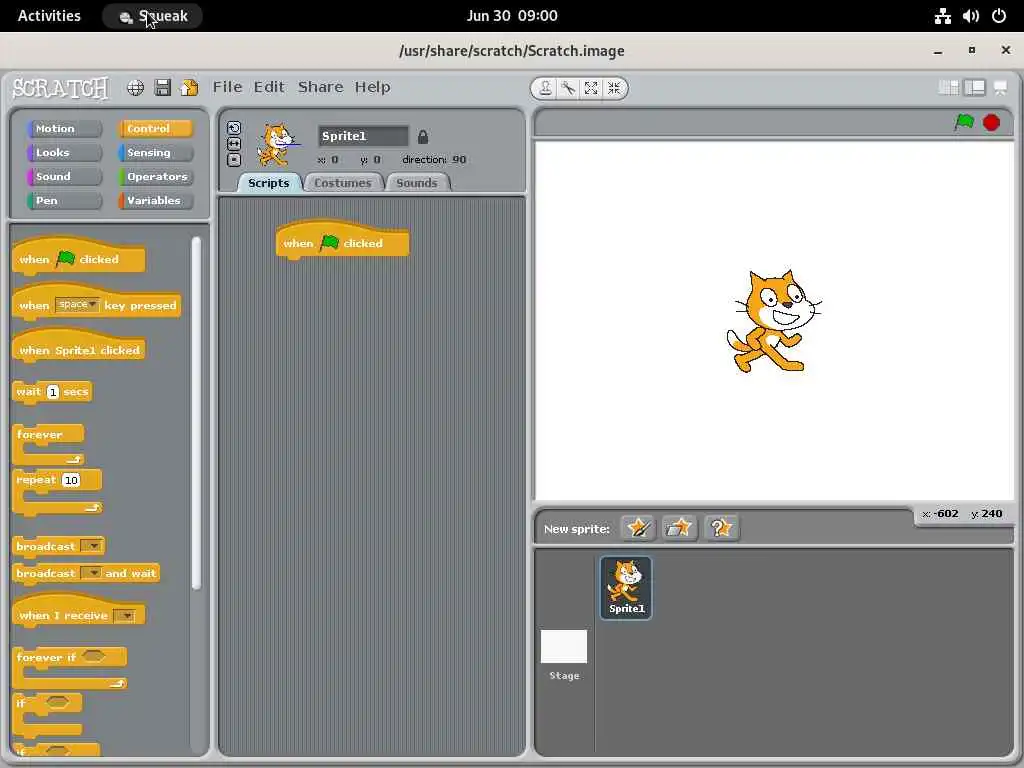Select the Pen block category
This screenshot has height=768, width=1024.
[x=64, y=200]
